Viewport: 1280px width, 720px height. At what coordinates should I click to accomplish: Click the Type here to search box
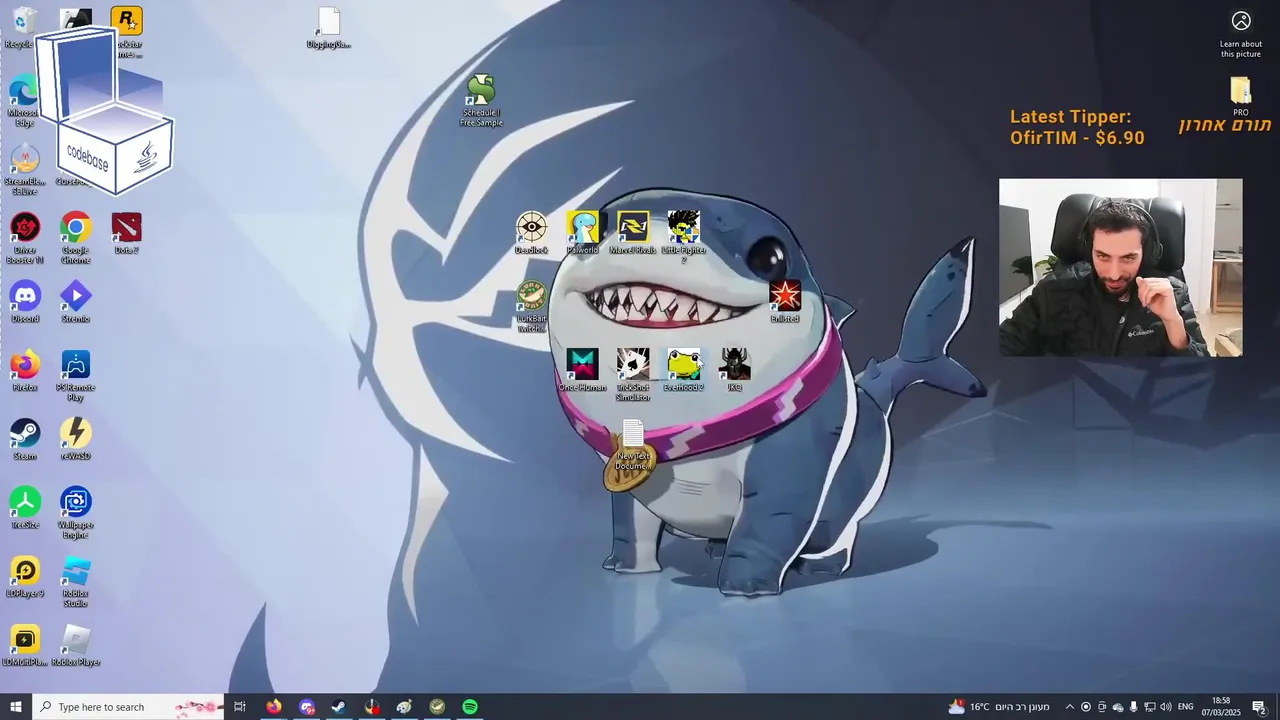[128, 707]
